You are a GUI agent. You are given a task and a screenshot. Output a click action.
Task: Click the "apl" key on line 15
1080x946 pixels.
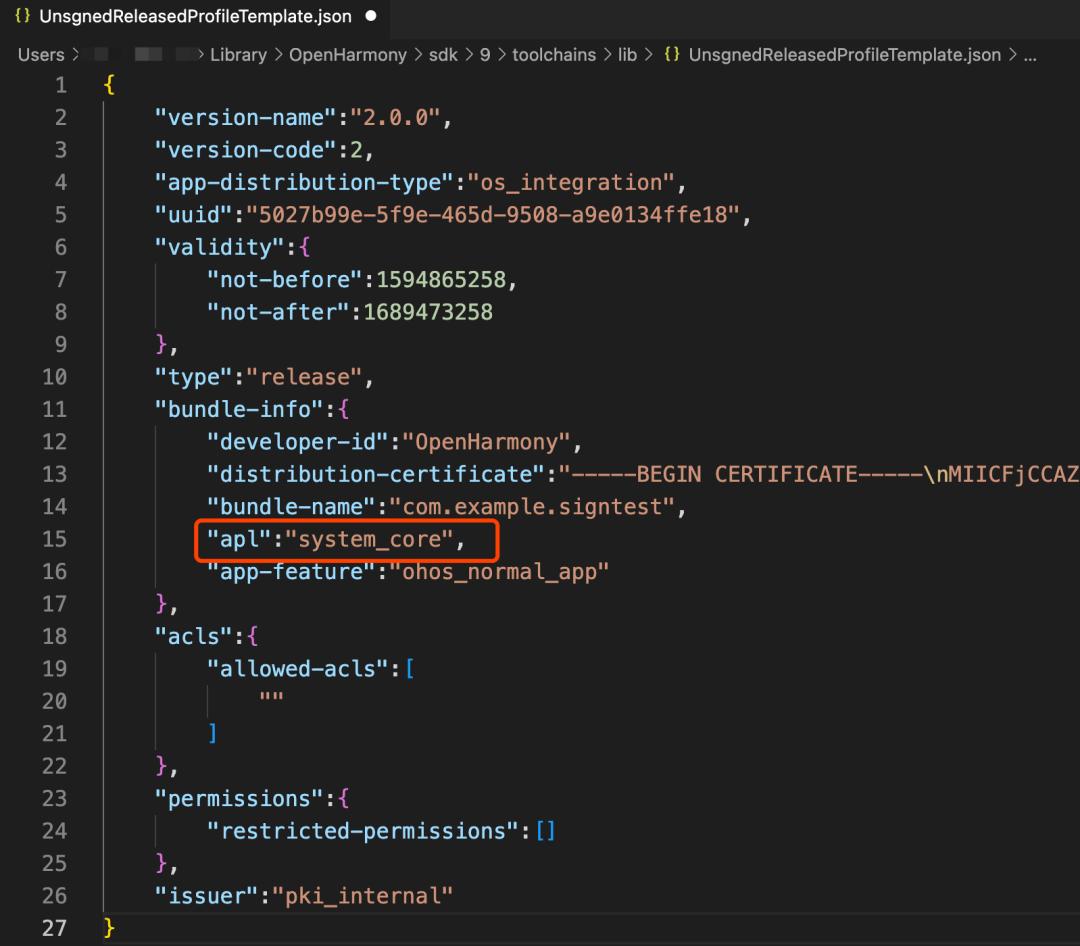239,539
